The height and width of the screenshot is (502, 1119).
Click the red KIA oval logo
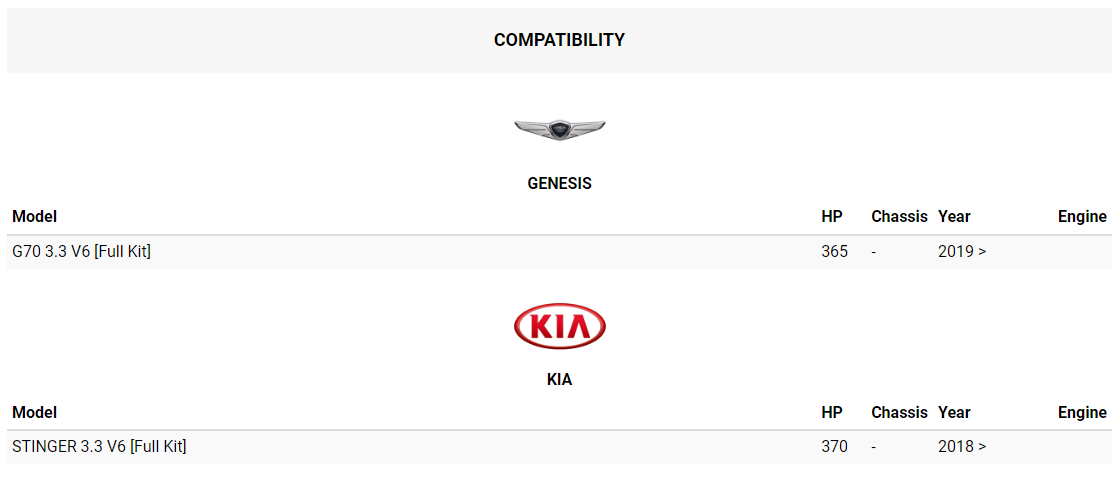(x=560, y=326)
